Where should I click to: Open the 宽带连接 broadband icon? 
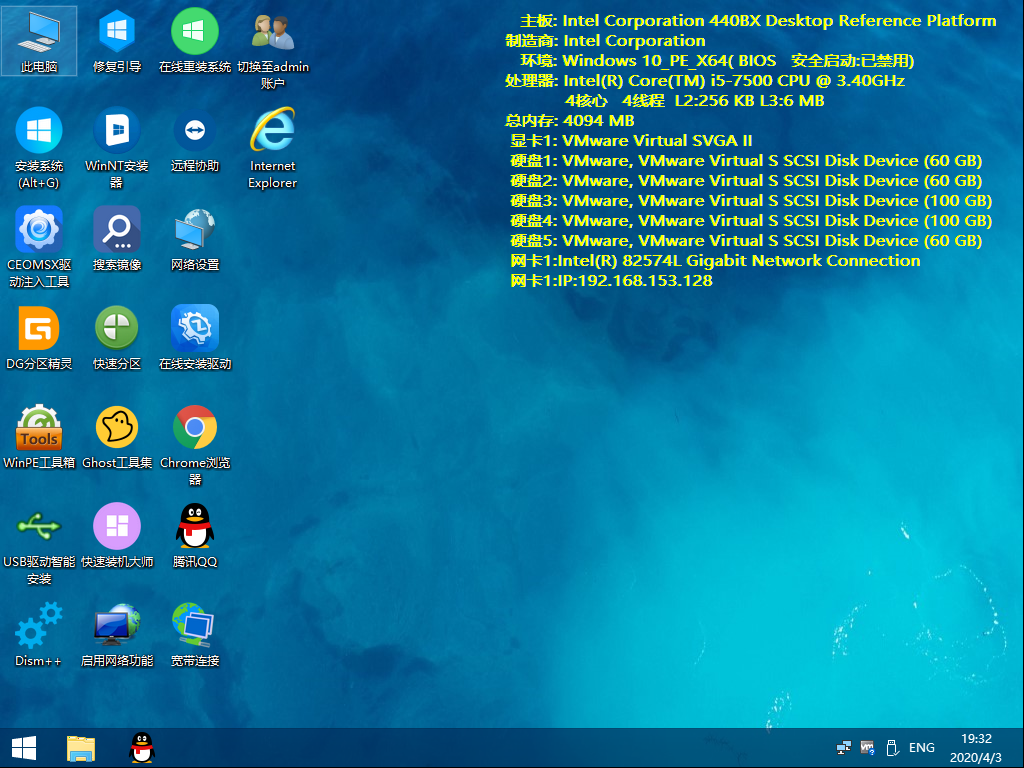(195, 635)
